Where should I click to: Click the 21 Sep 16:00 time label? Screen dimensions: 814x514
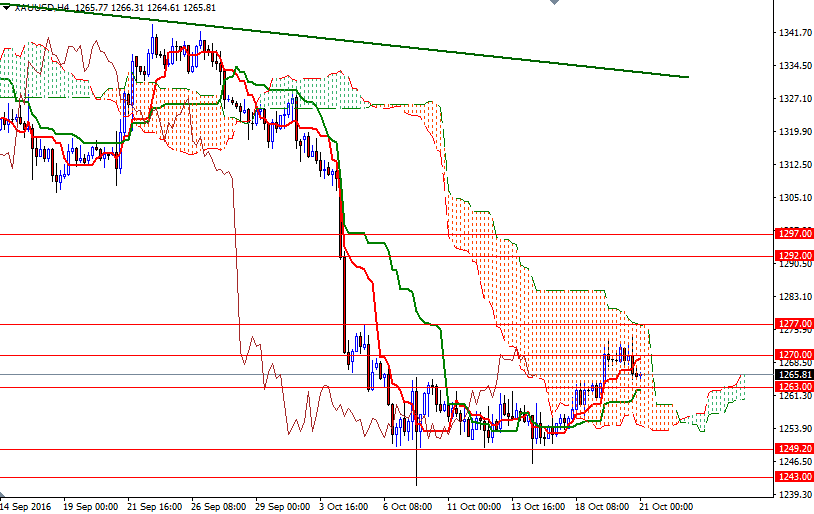tap(154, 506)
